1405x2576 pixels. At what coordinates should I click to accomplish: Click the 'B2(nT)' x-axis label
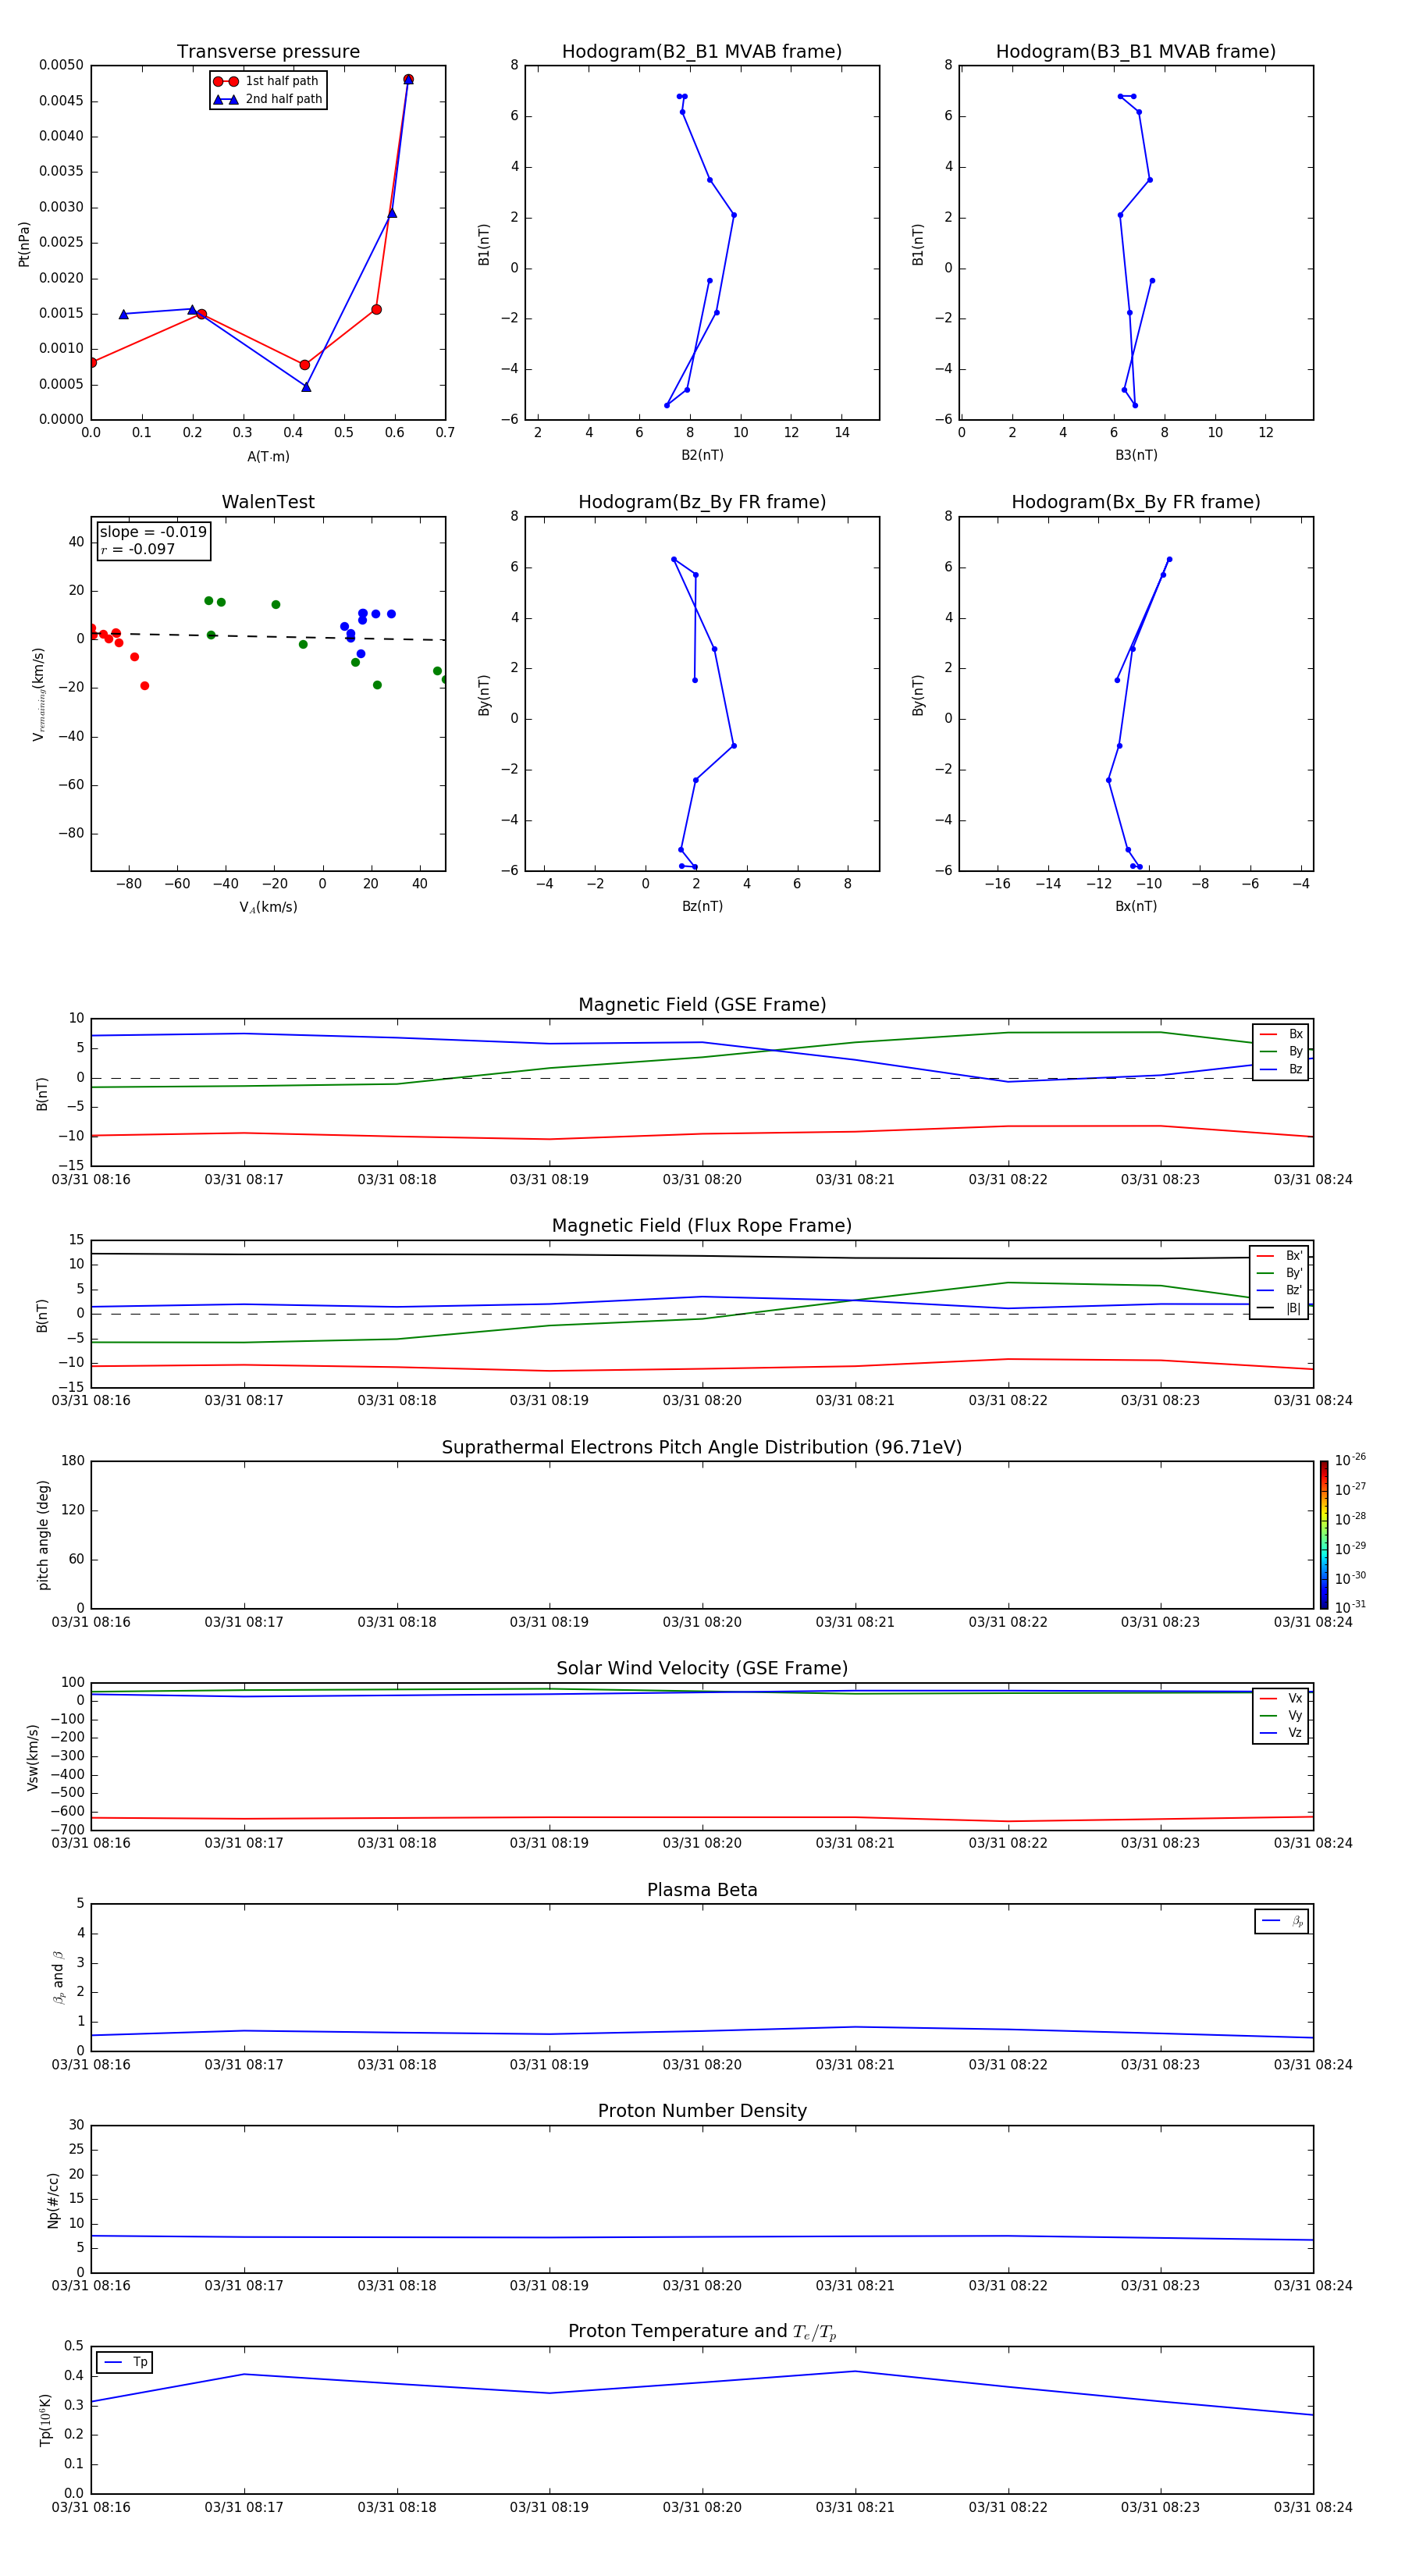702,455
